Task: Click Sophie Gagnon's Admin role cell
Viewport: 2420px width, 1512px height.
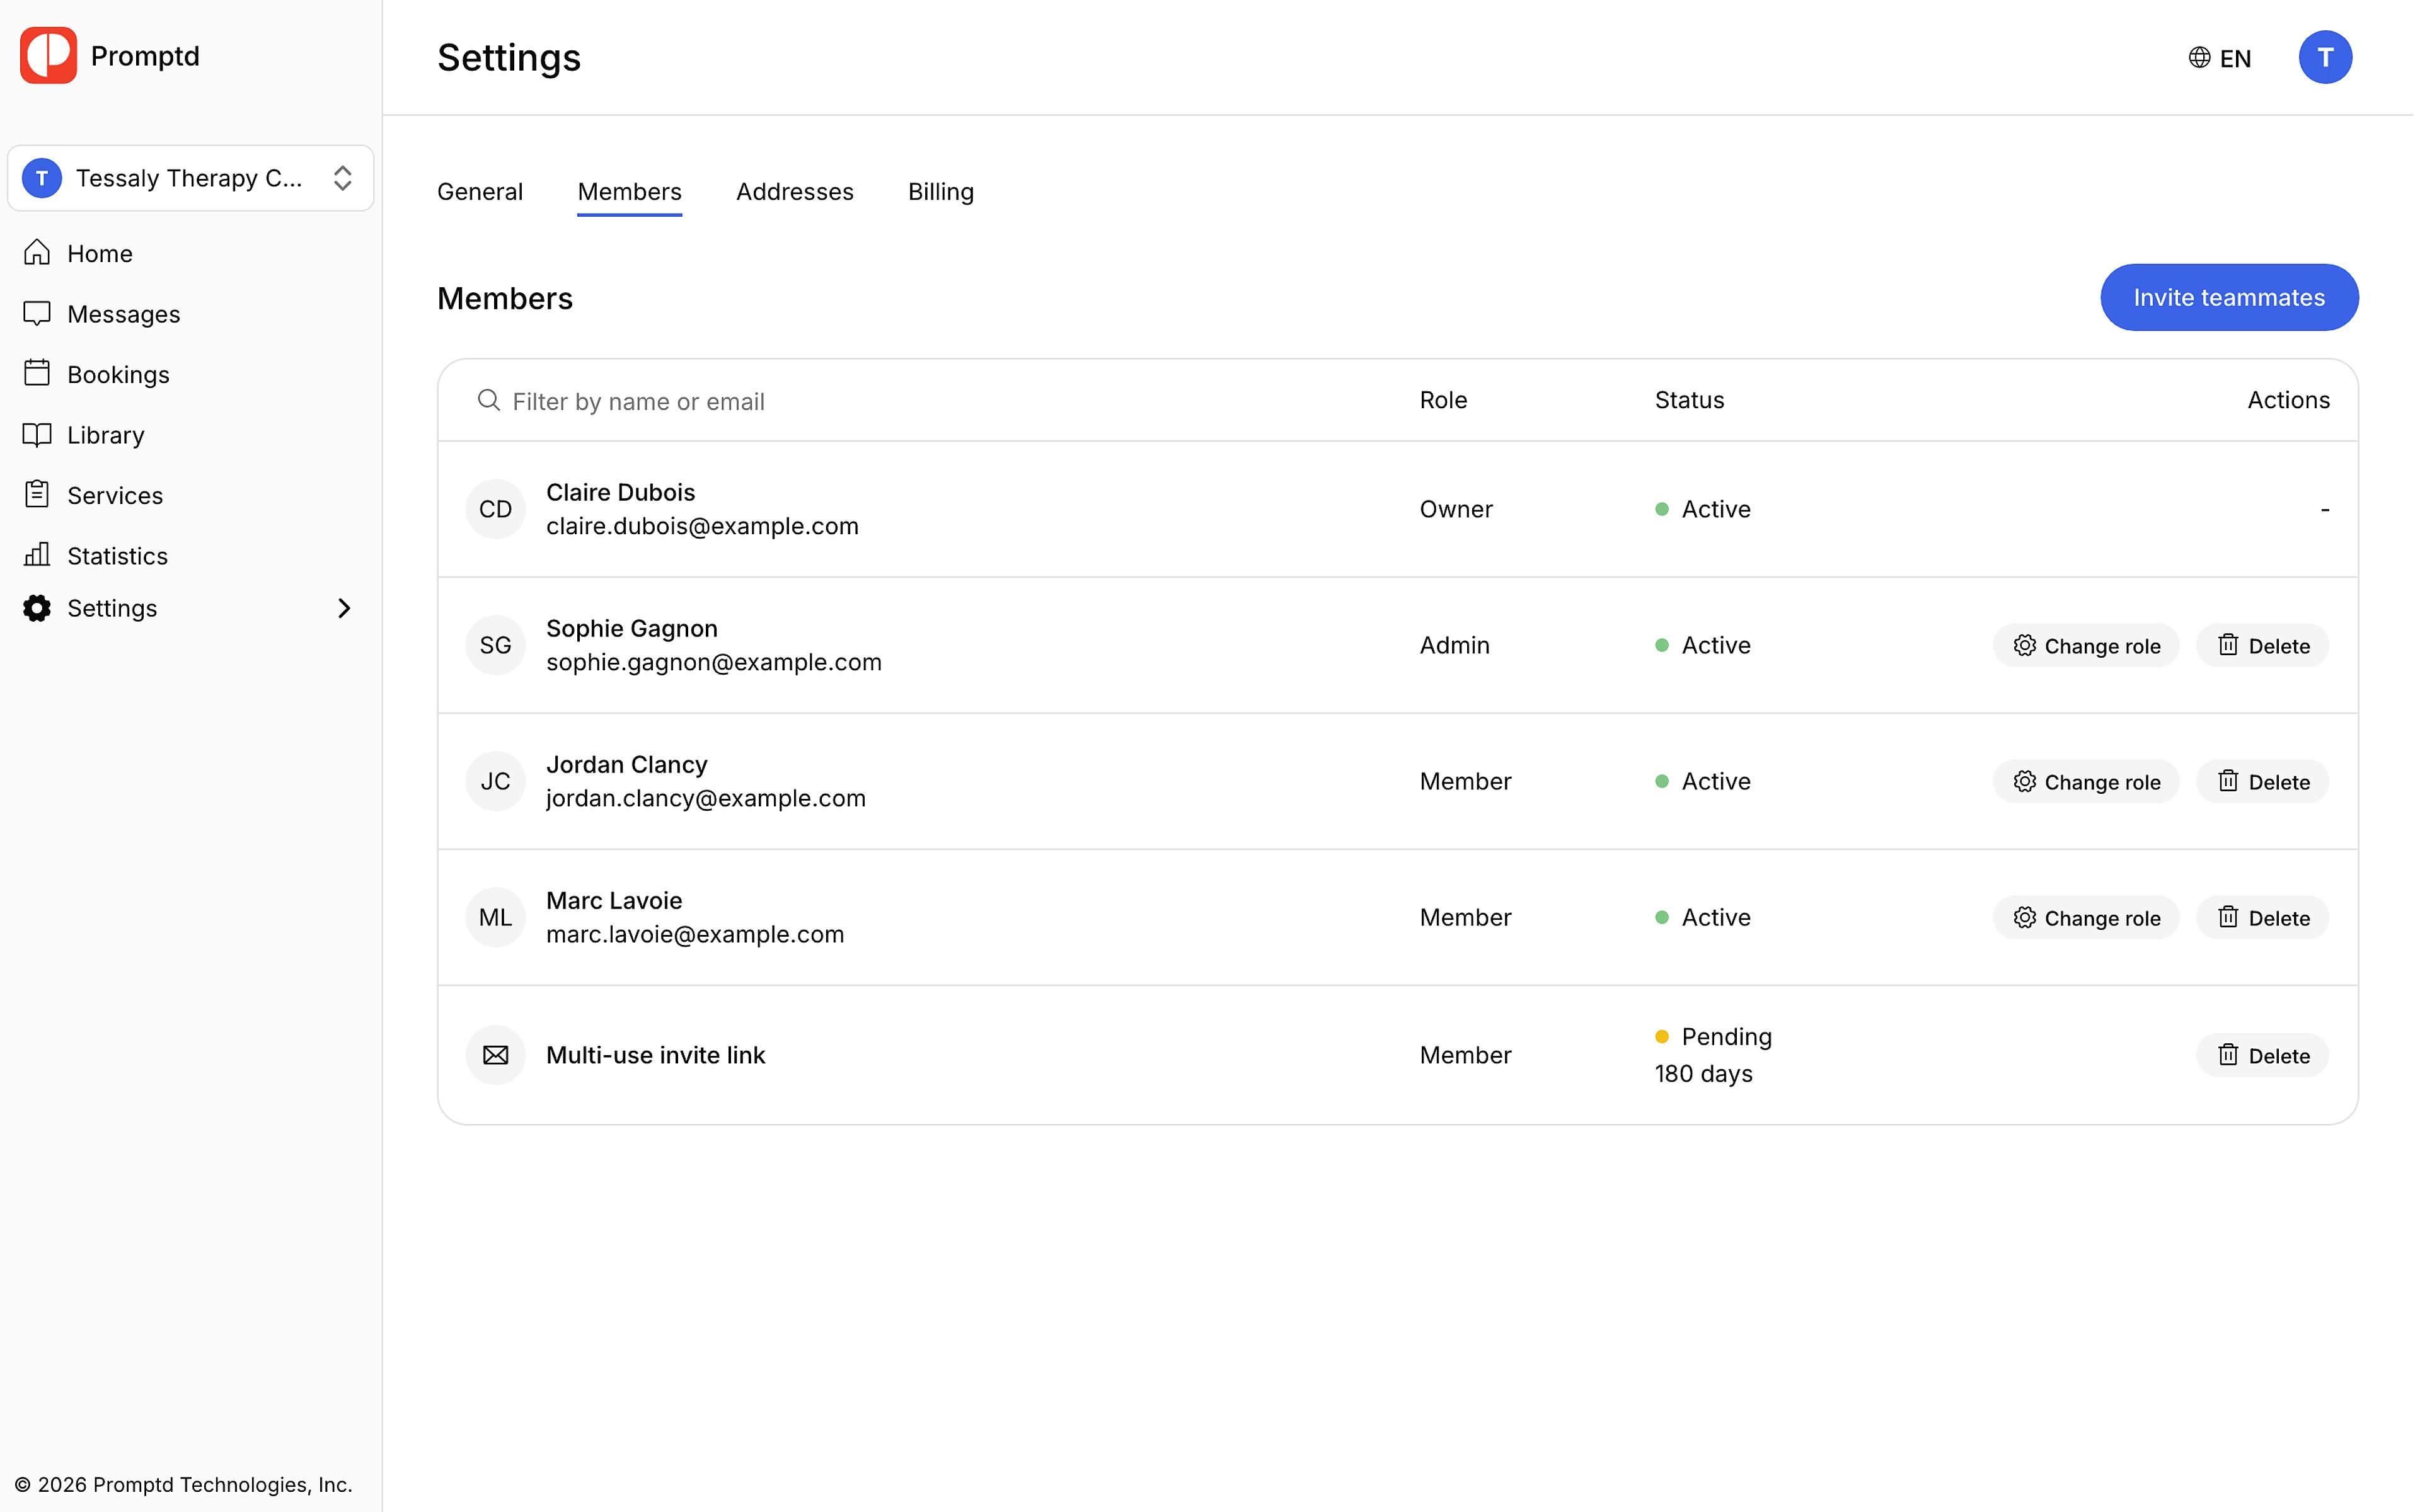Action: coord(1454,646)
